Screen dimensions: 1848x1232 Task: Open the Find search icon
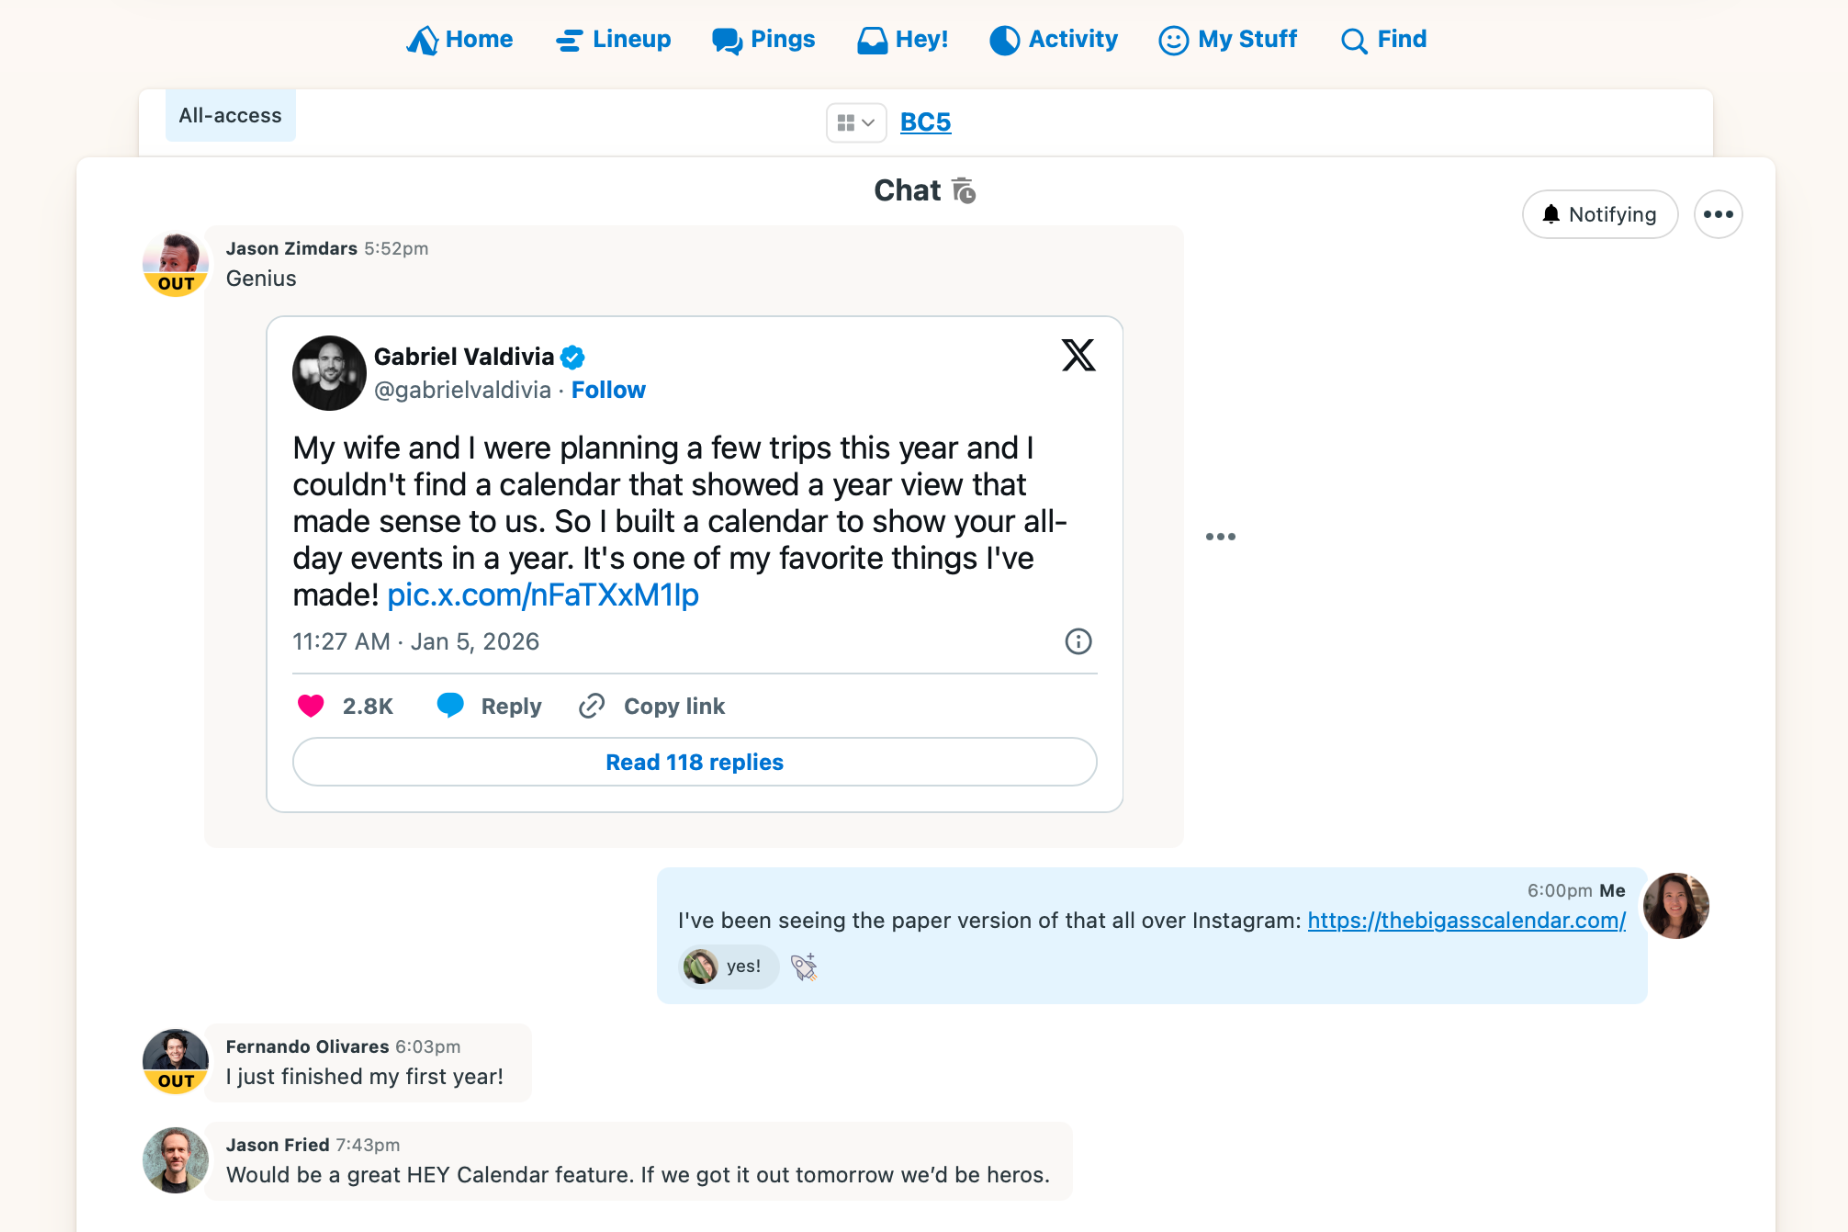tap(1353, 40)
